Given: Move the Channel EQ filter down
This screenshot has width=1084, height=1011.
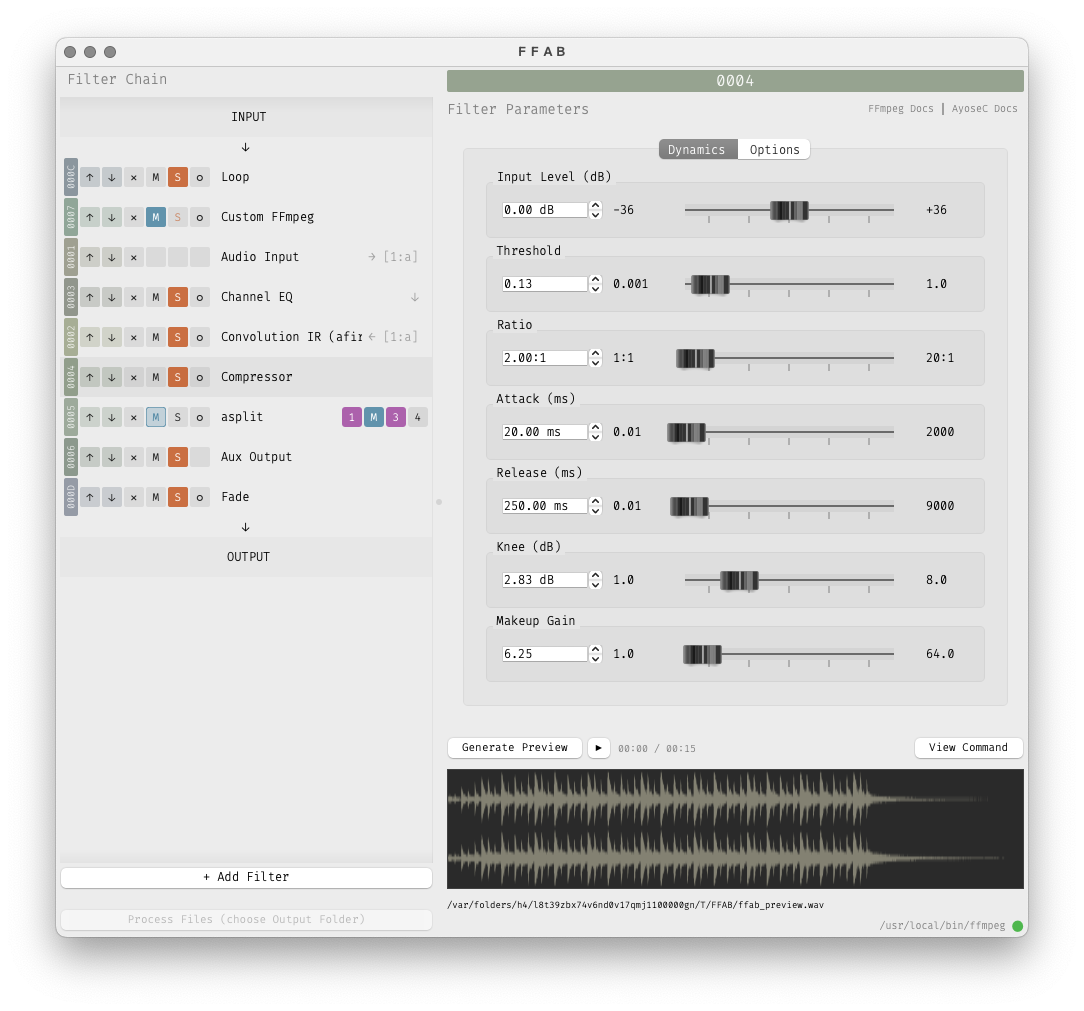Looking at the screenshot, I should [112, 297].
